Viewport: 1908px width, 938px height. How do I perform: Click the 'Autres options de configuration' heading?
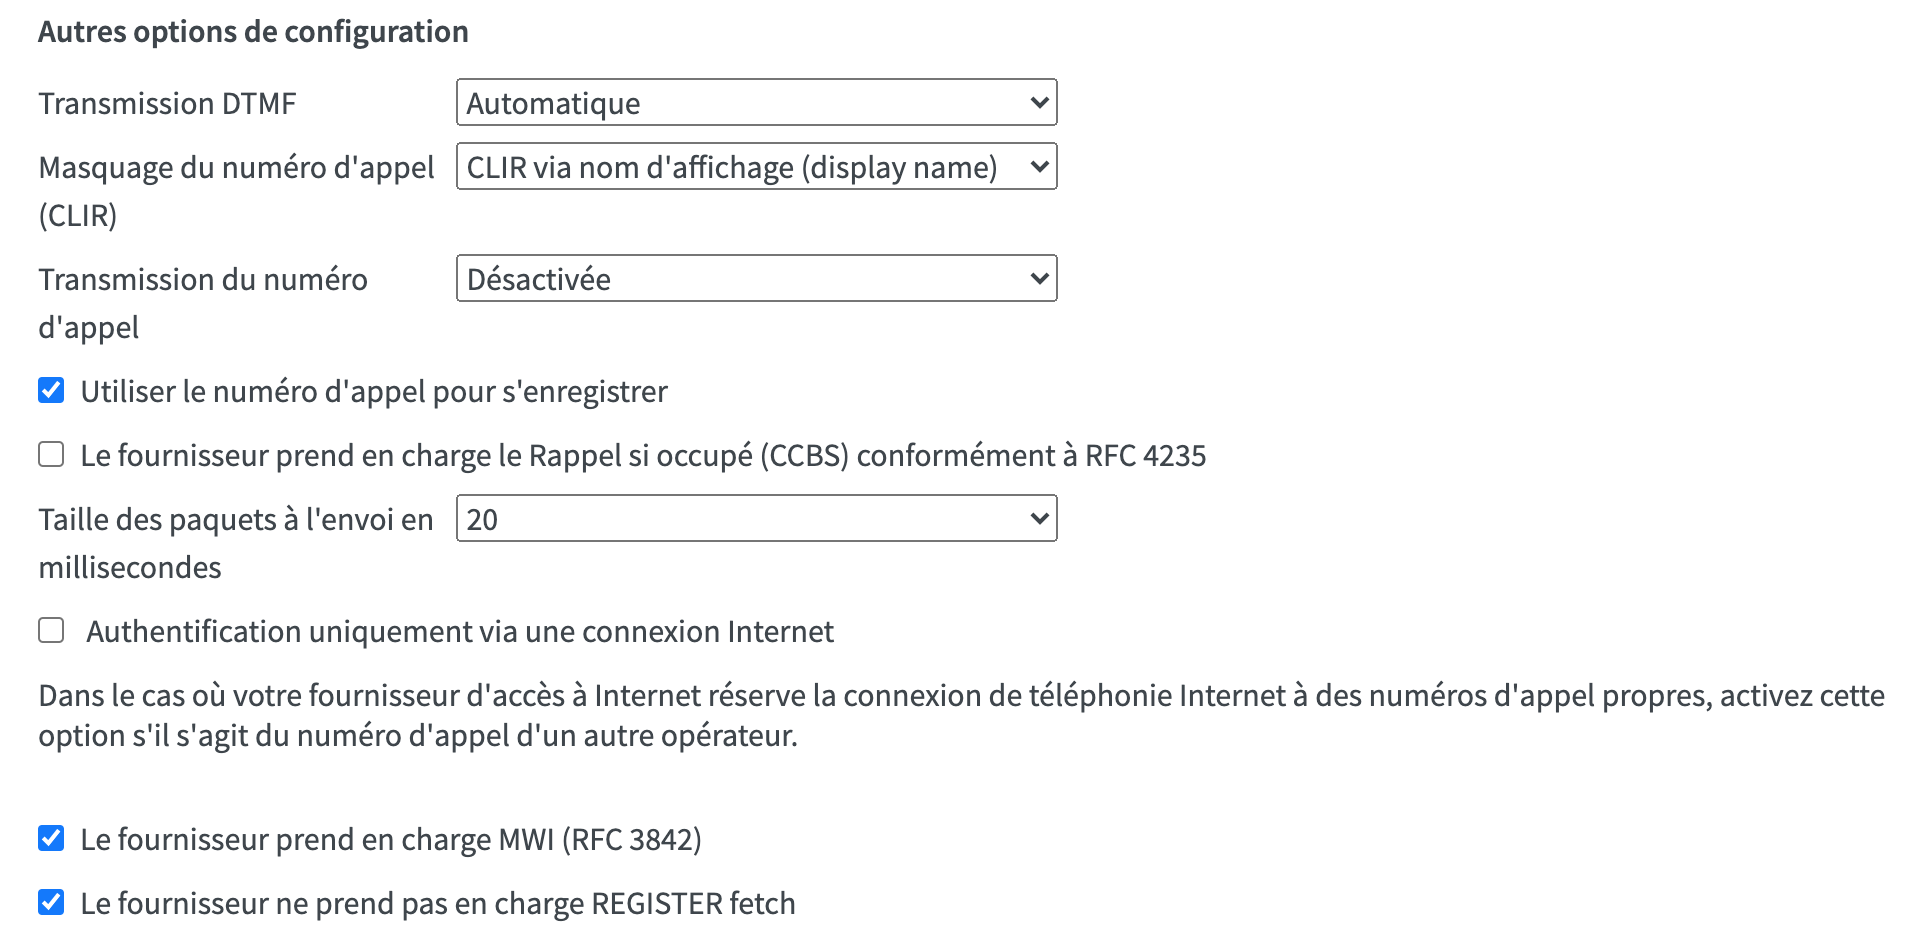click(x=253, y=32)
